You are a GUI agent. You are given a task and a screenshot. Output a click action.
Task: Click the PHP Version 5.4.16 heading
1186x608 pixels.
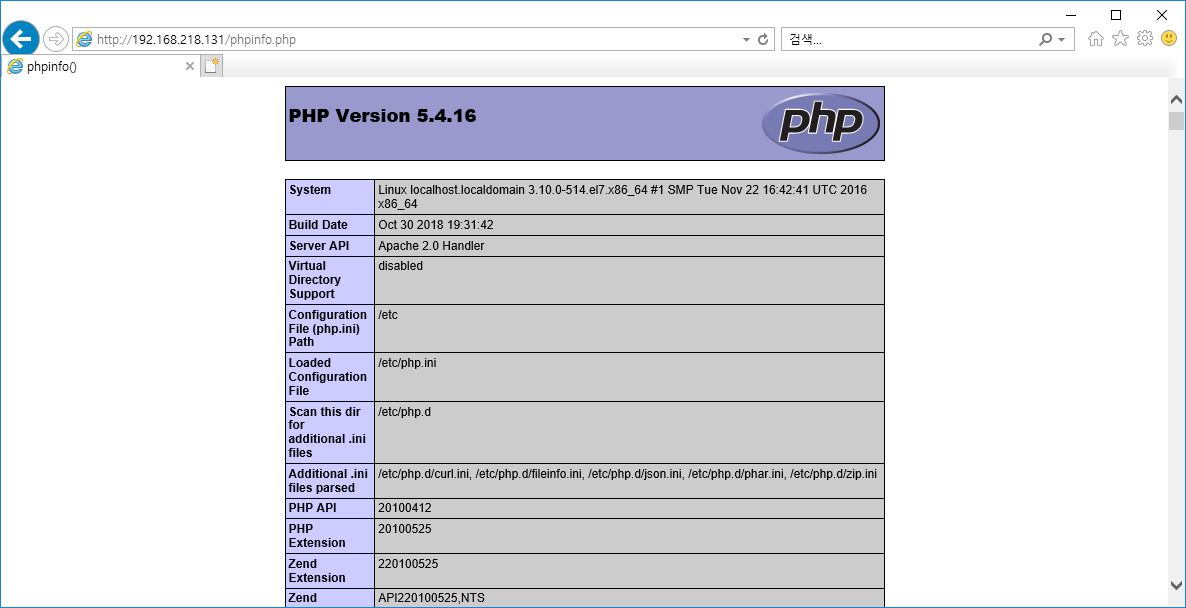coord(383,116)
